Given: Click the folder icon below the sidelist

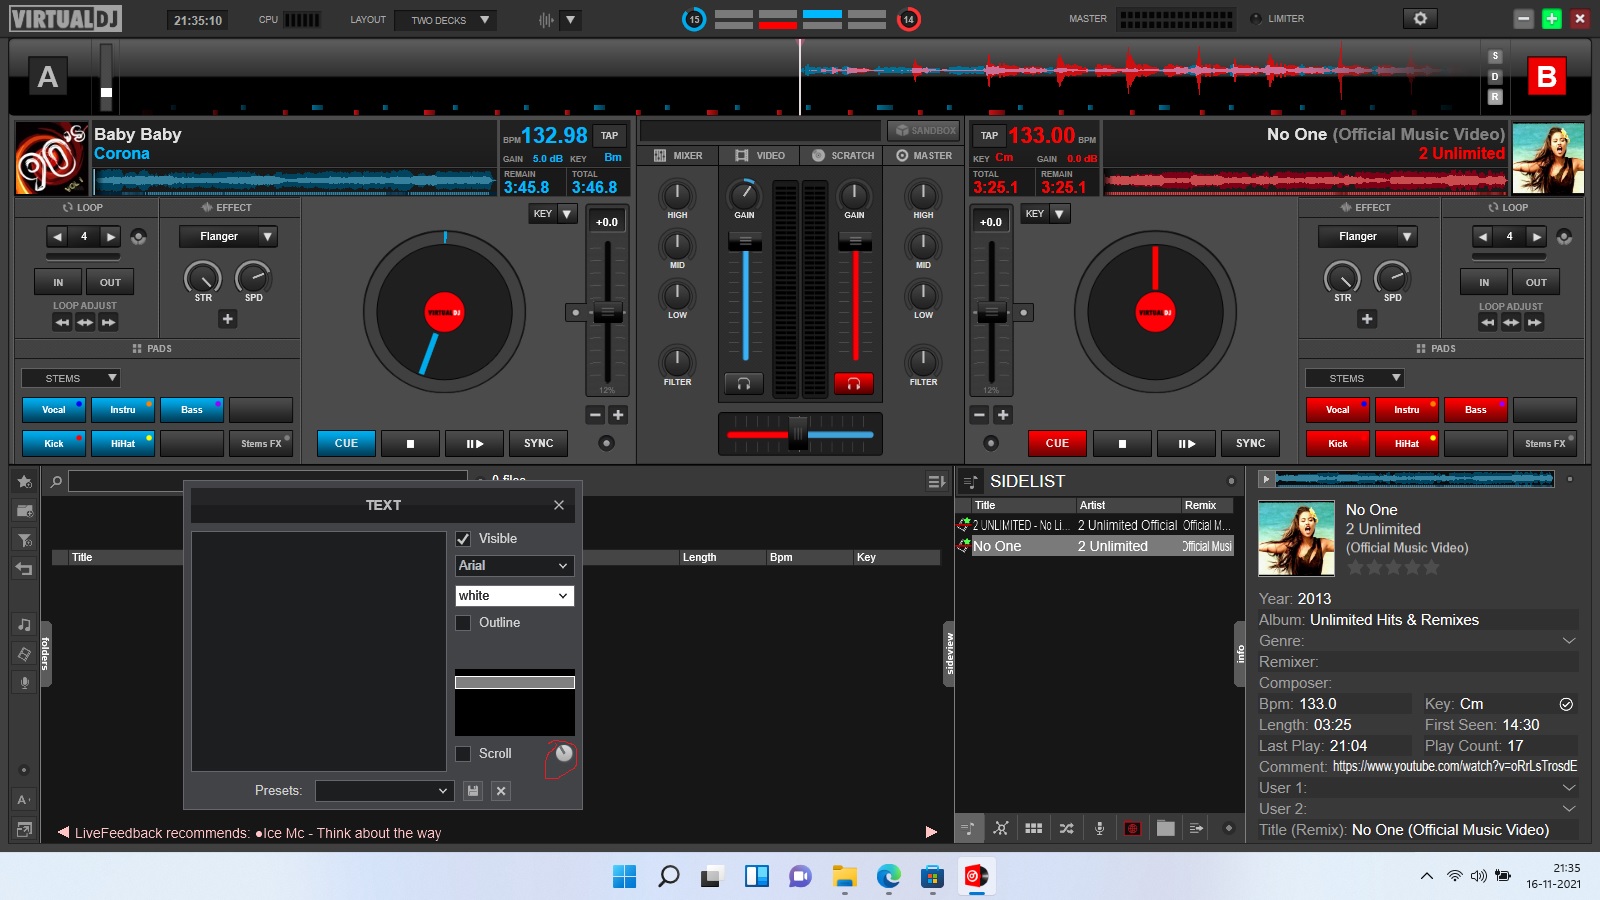Looking at the screenshot, I should (1165, 828).
